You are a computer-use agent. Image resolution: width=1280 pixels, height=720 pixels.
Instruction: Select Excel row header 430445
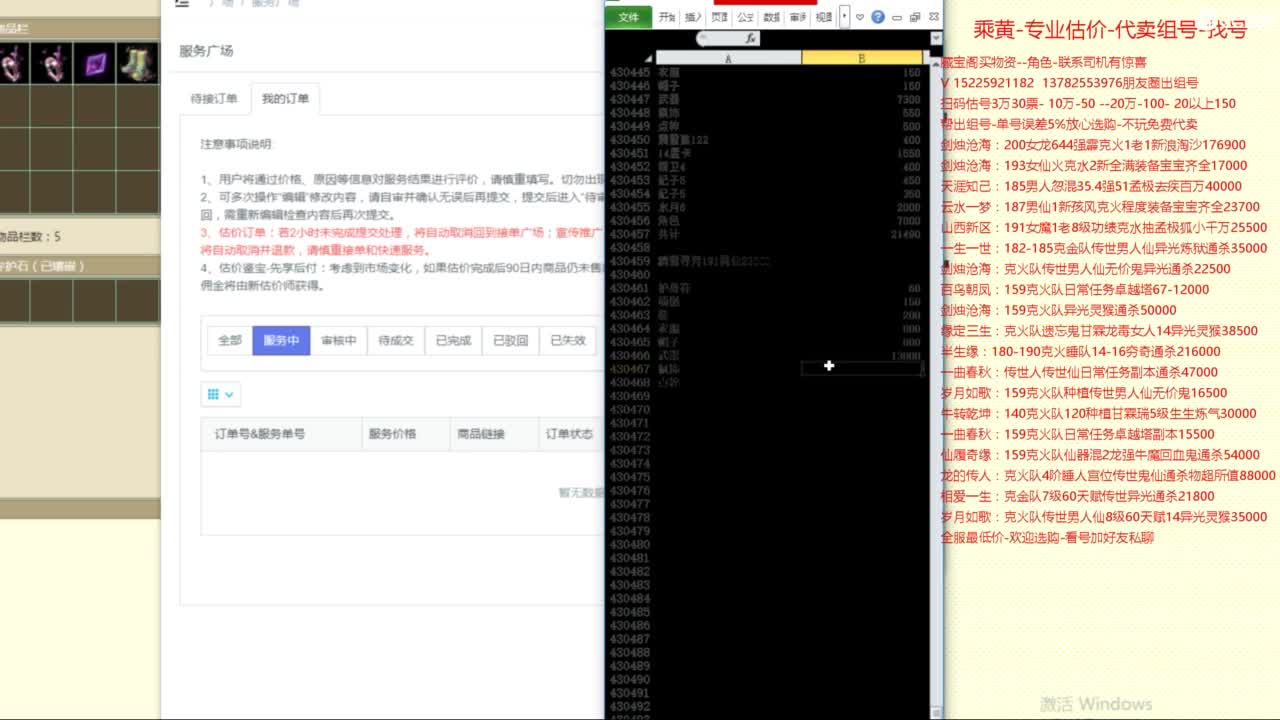[x=630, y=72]
